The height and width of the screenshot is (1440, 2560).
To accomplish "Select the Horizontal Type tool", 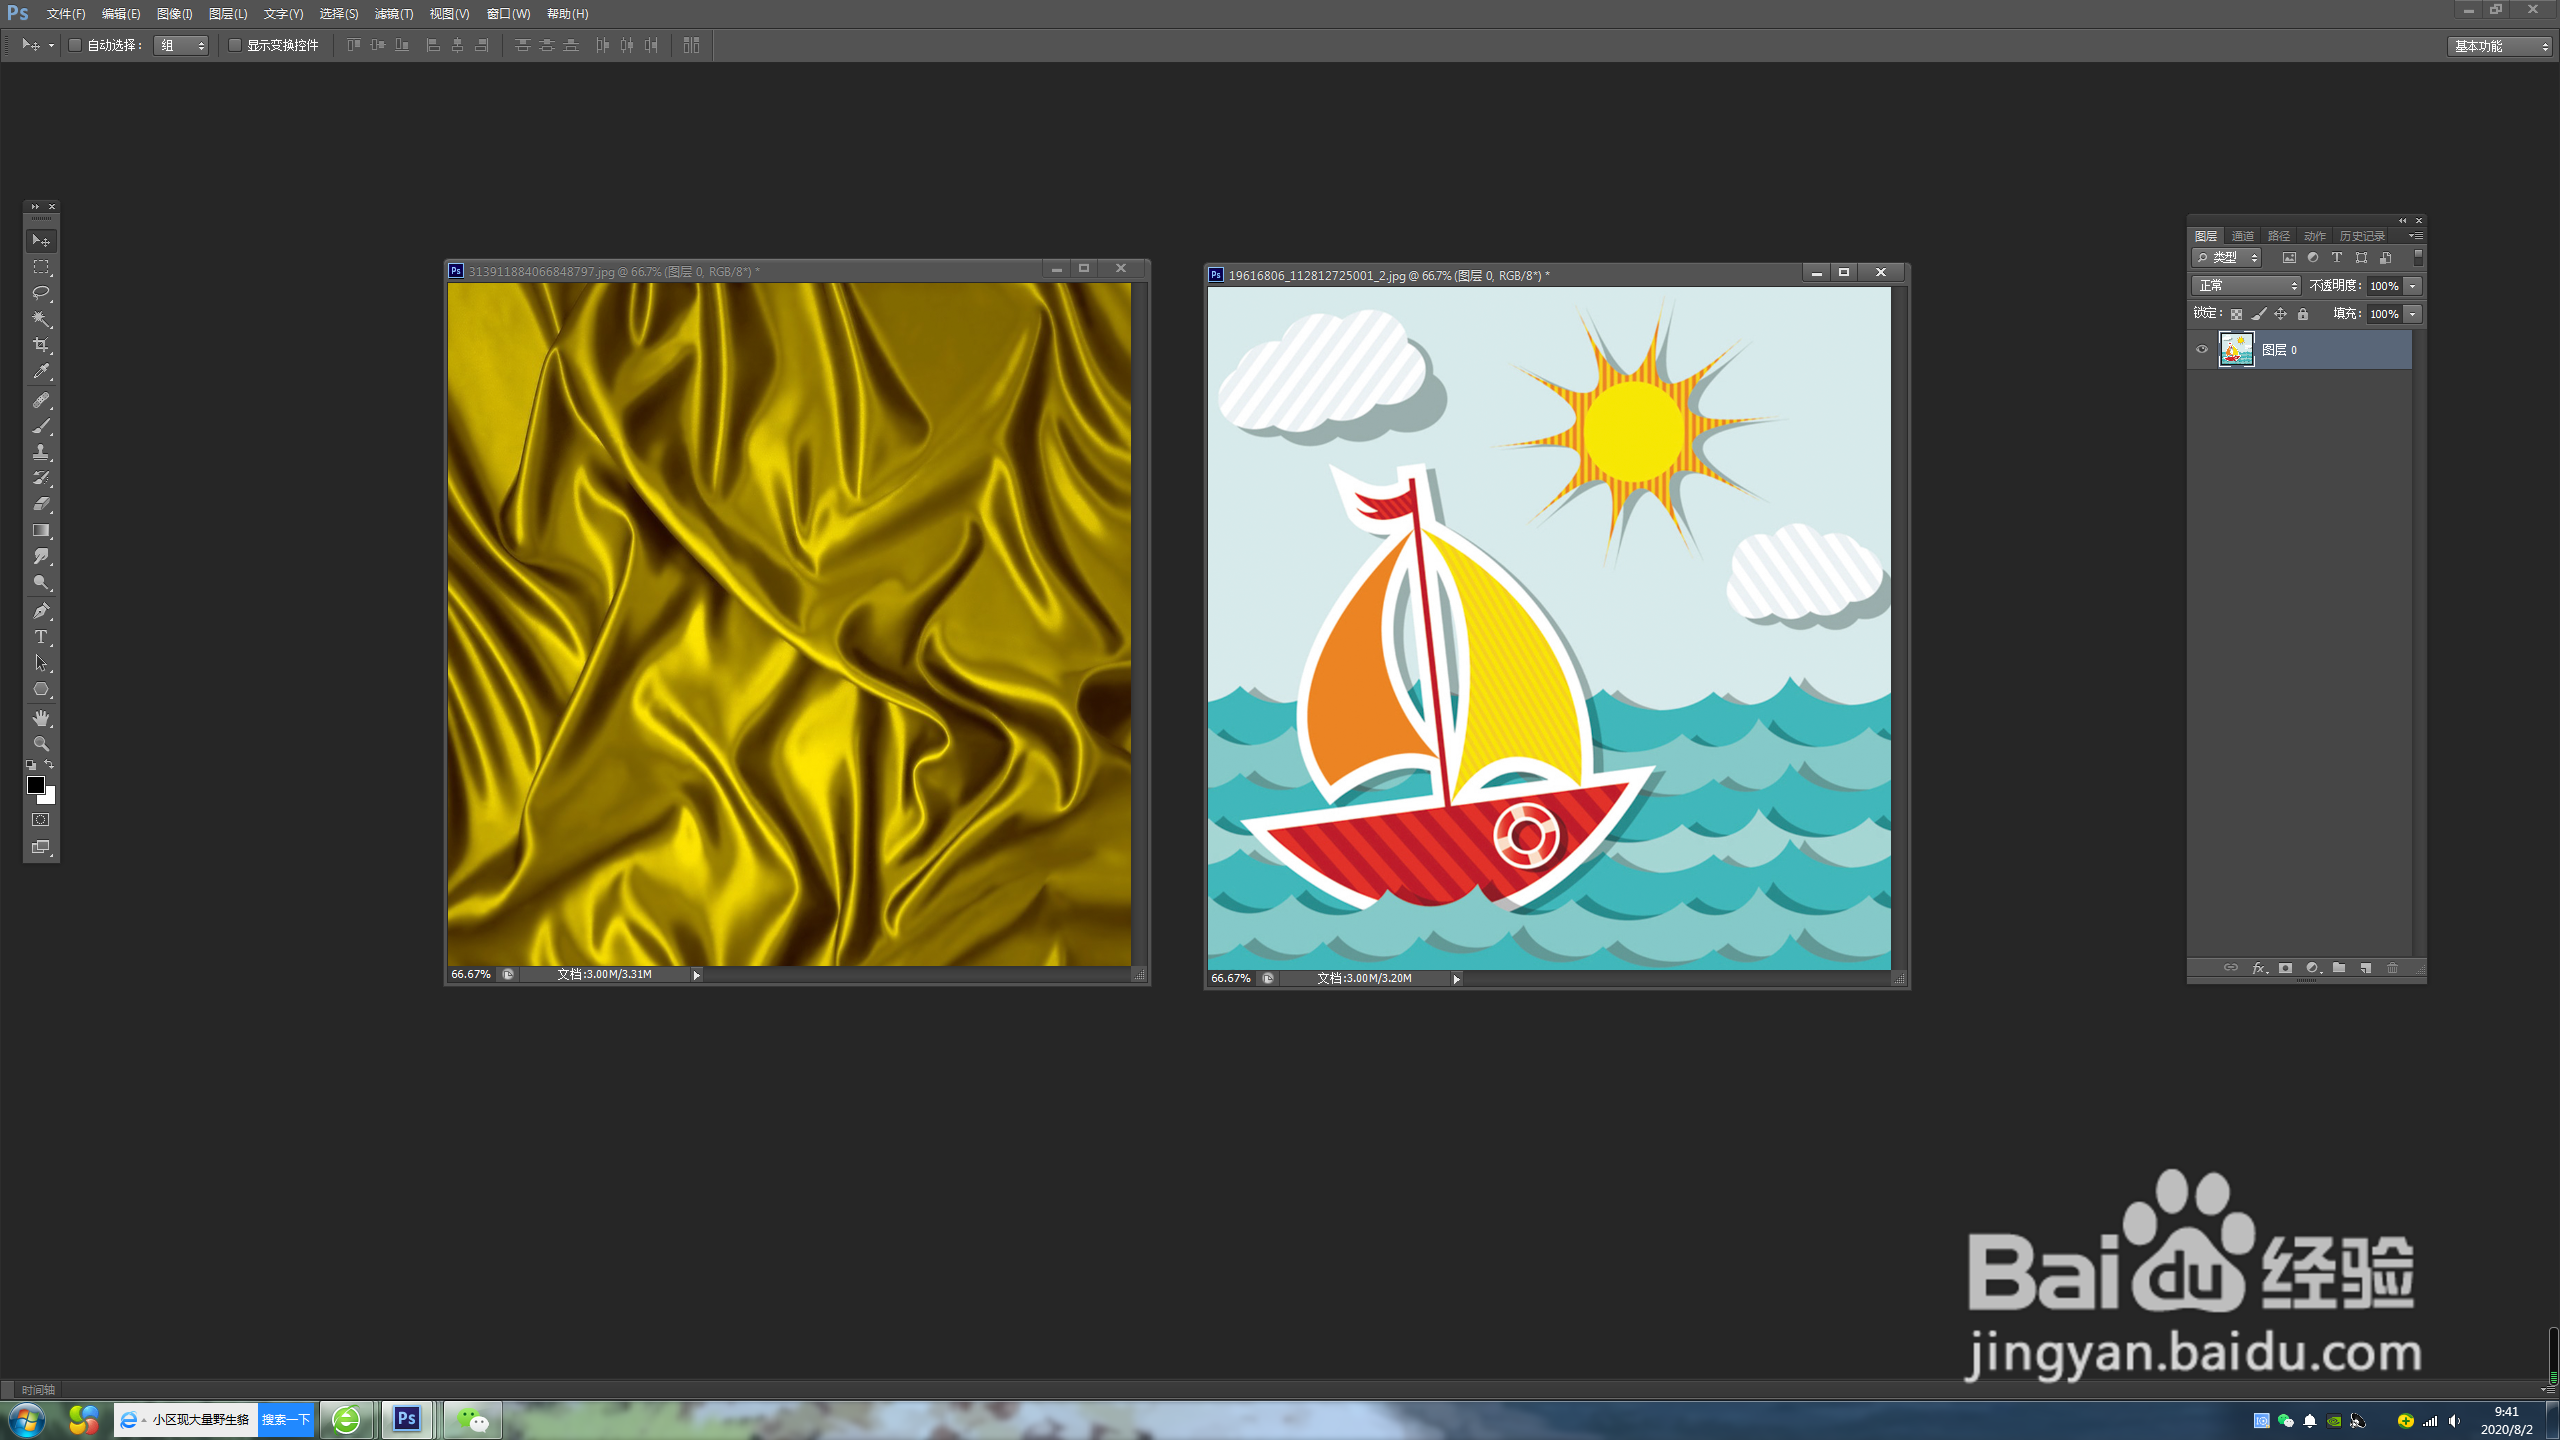I will point(41,637).
